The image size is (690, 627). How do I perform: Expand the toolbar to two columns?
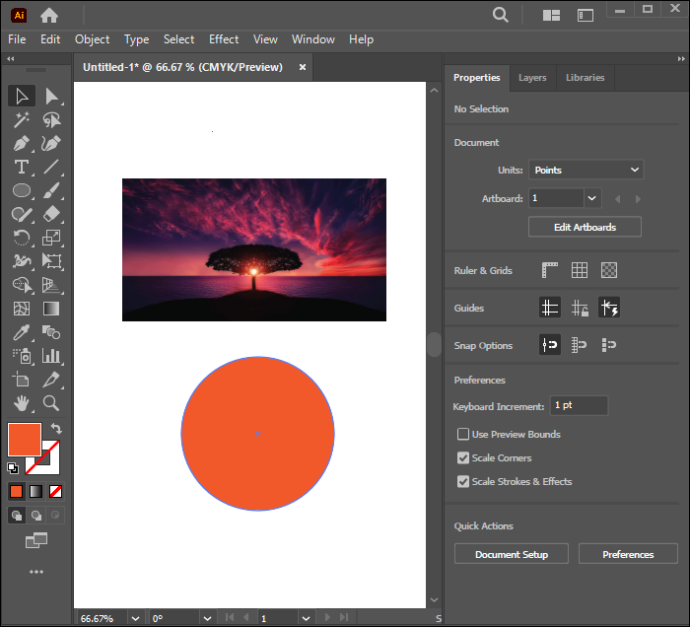point(11,59)
